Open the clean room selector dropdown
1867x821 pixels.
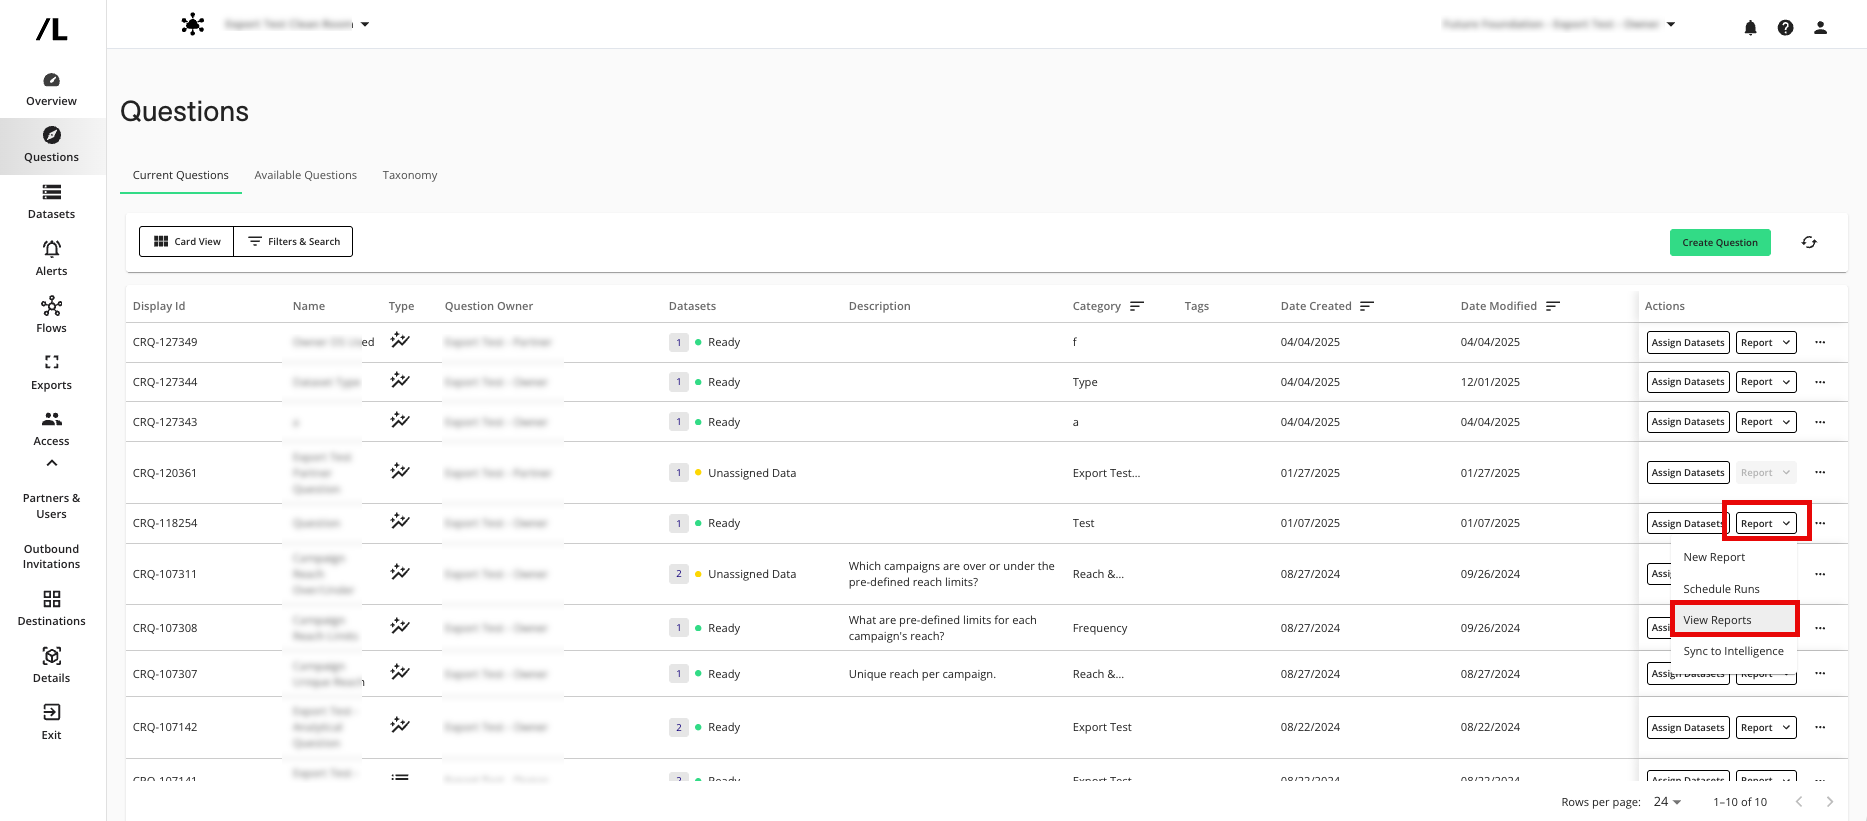(297, 24)
